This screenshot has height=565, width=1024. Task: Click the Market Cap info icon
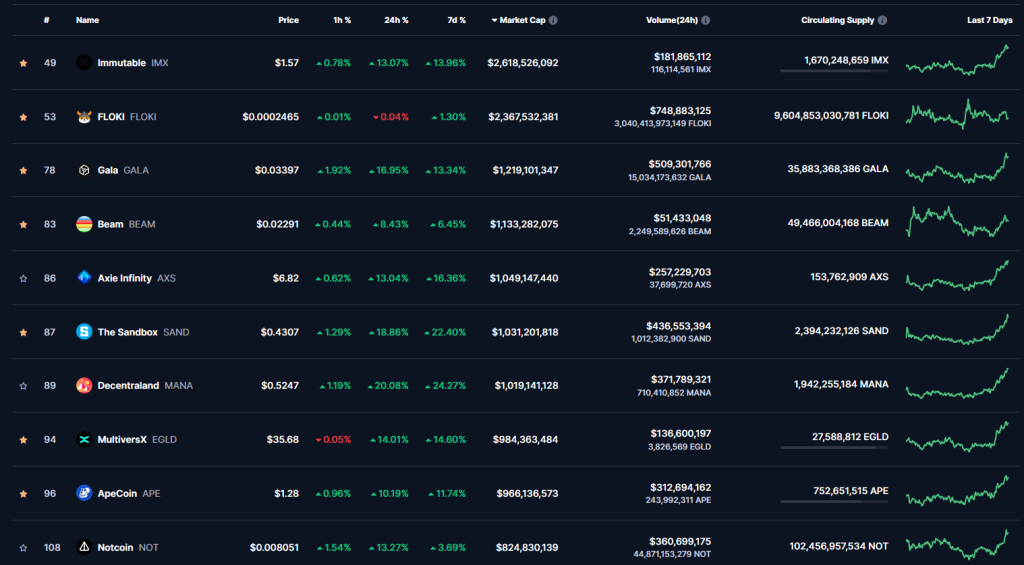pyautogui.click(x=553, y=20)
